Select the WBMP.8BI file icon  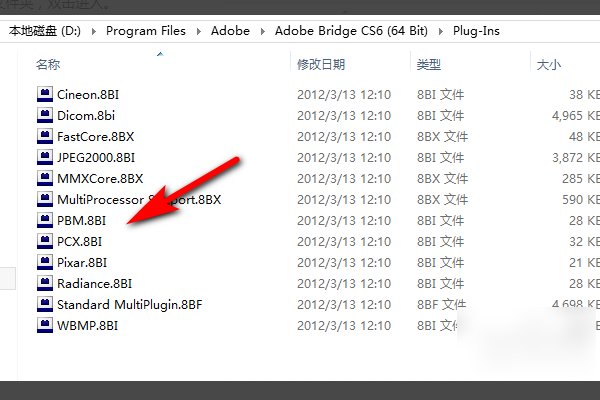coord(44,326)
